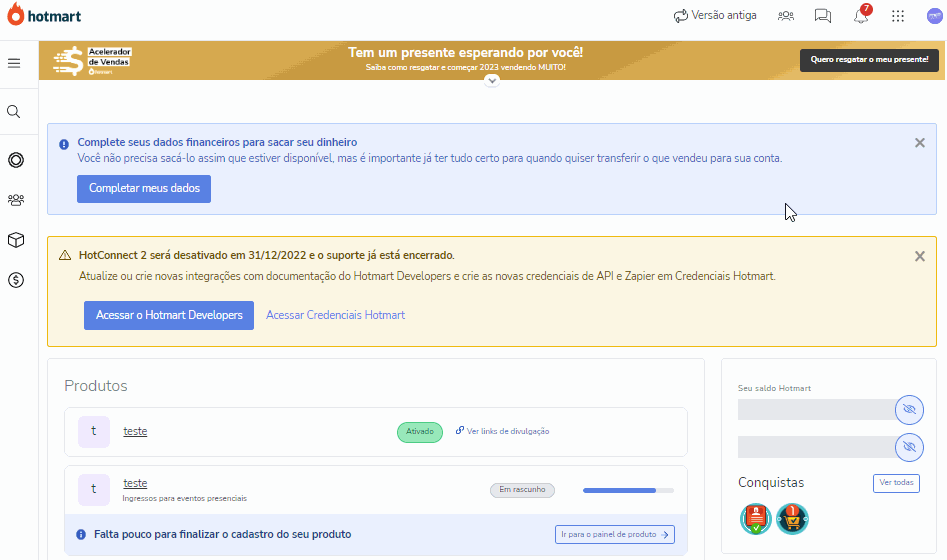
Task: Show the second hidden balance
Action: [909, 447]
